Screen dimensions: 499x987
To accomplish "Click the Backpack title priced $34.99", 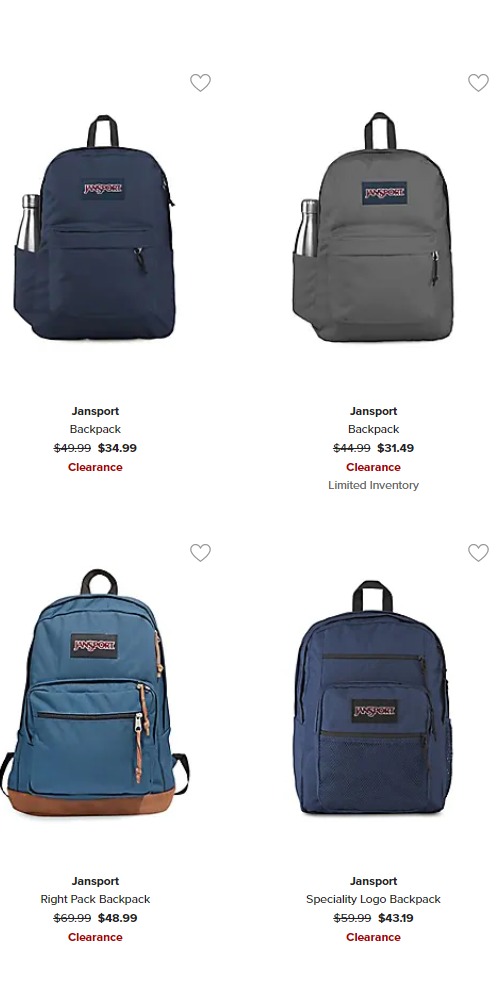I will [95, 429].
